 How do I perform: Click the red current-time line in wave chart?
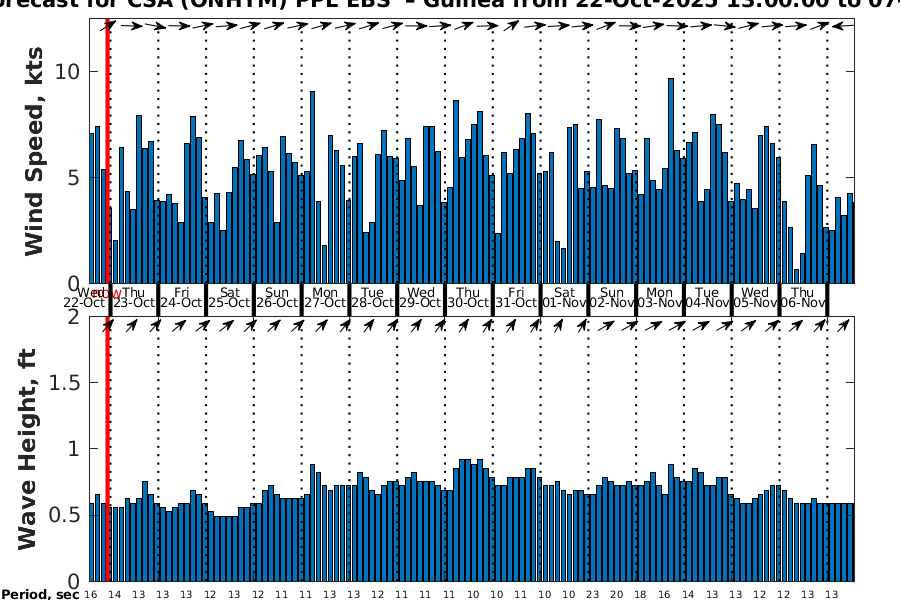click(108, 450)
